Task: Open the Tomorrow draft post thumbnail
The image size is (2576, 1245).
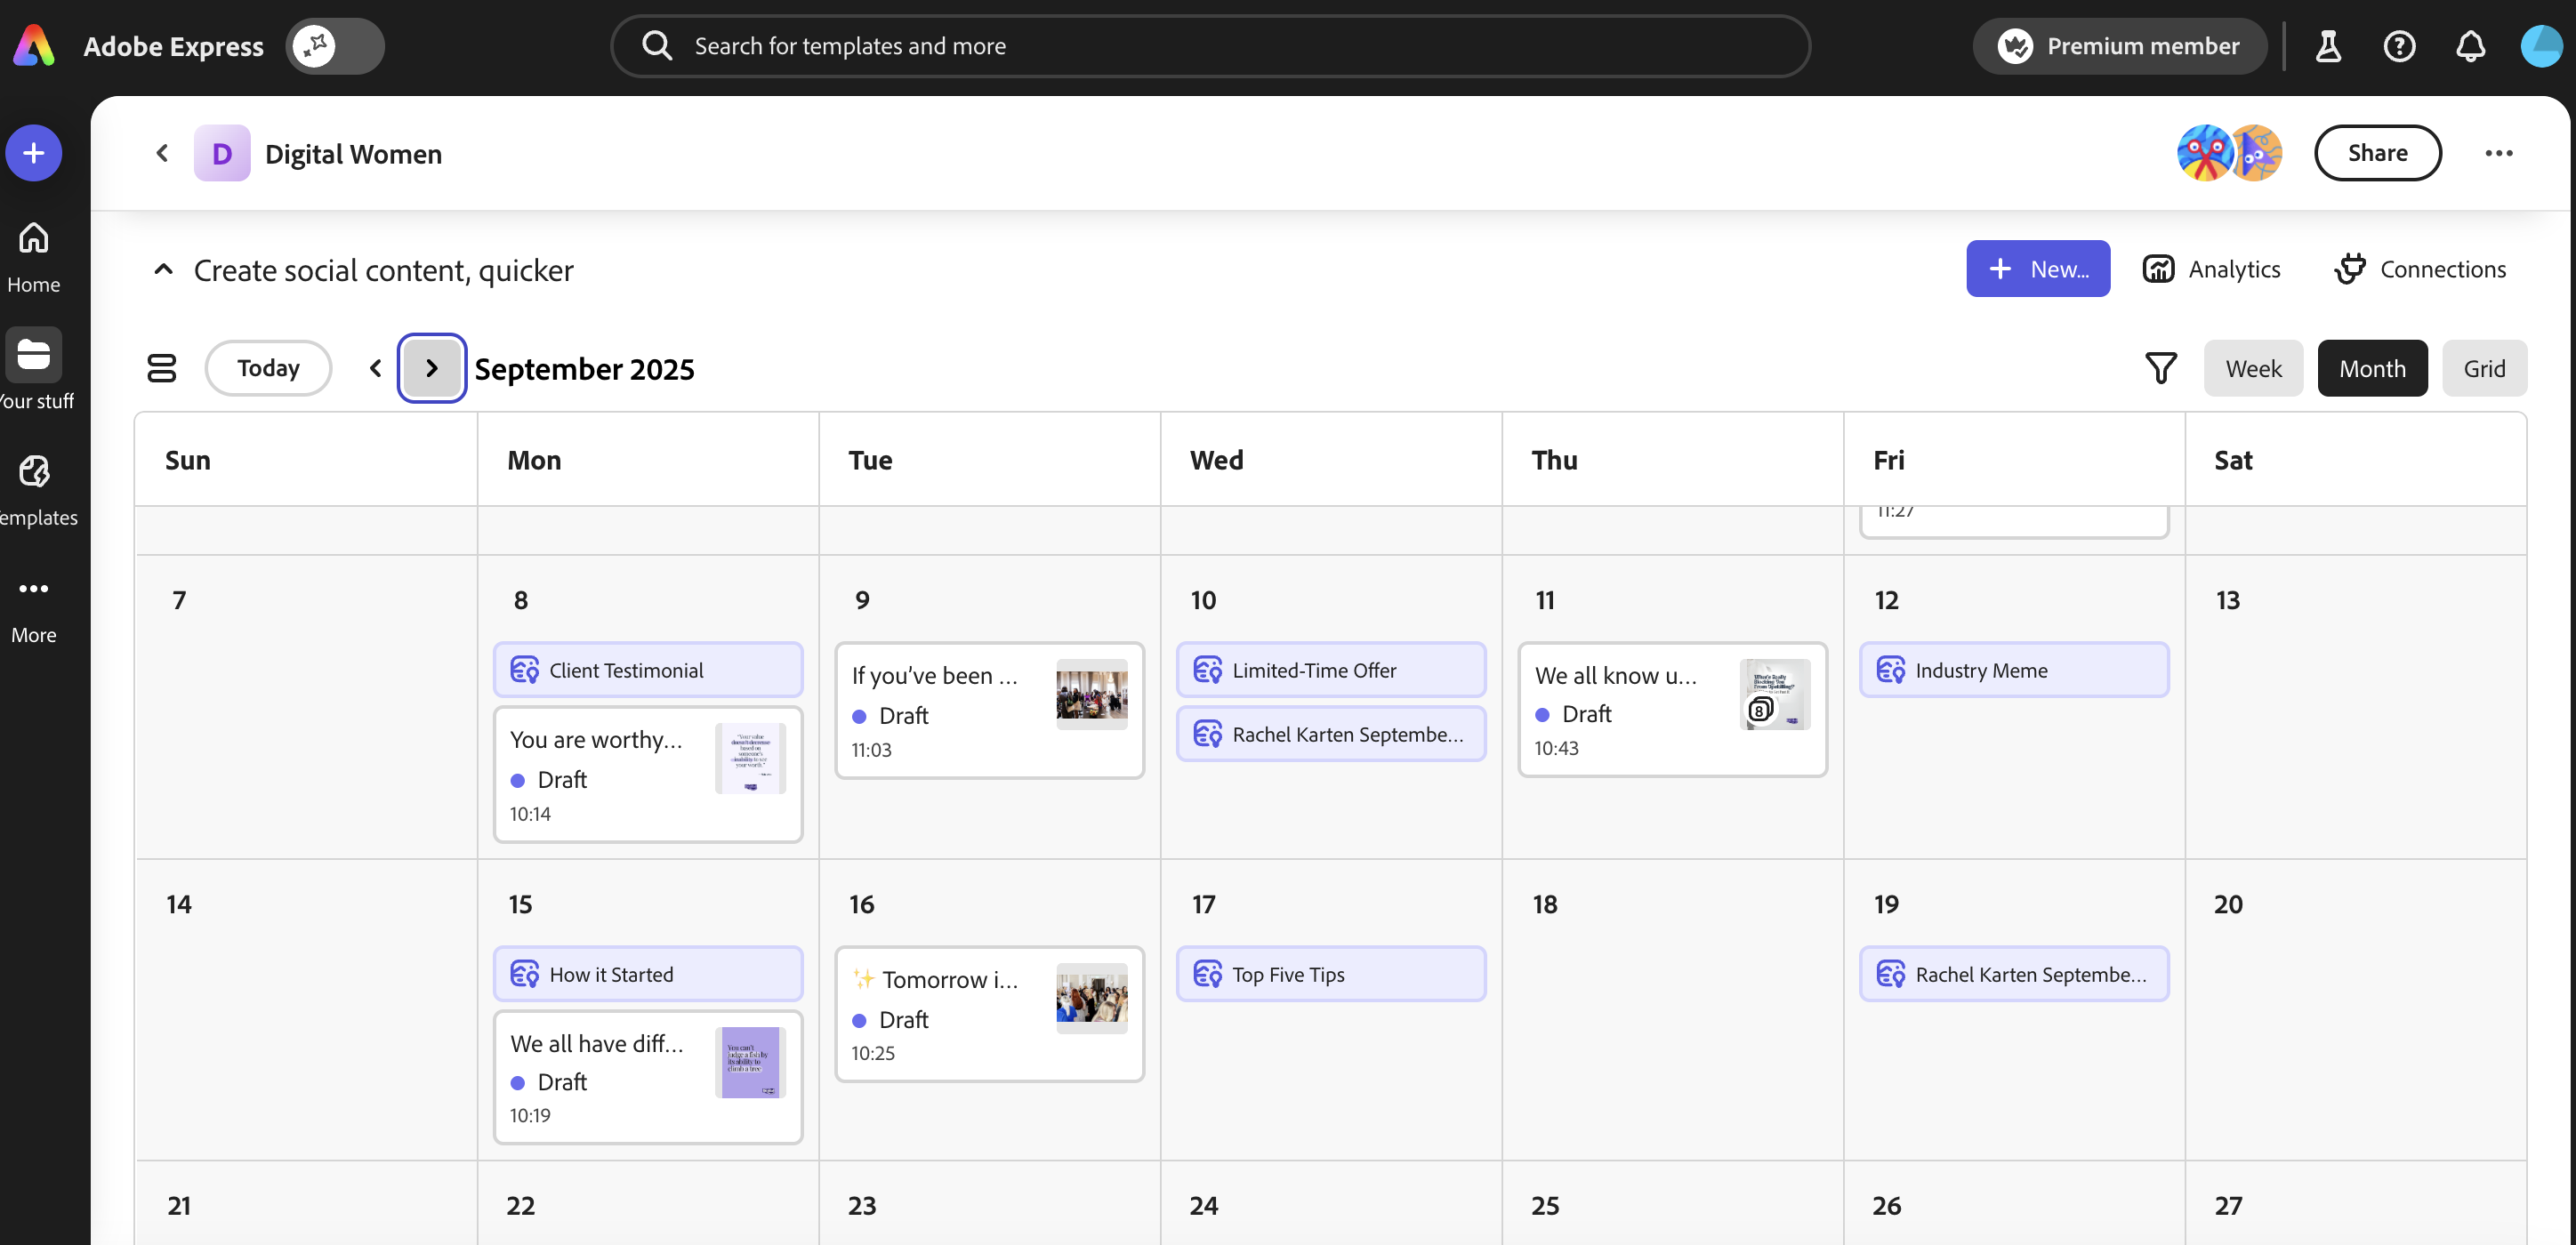Action: pyautogui.click(x=1091, y=998)
